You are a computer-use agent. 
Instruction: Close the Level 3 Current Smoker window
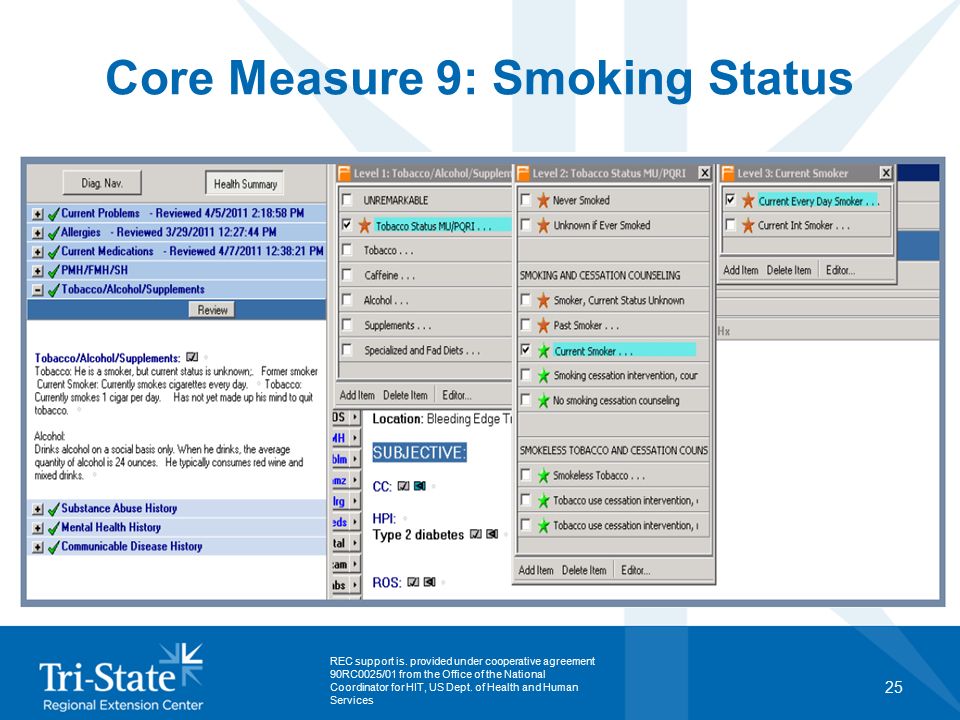point(885,173)
